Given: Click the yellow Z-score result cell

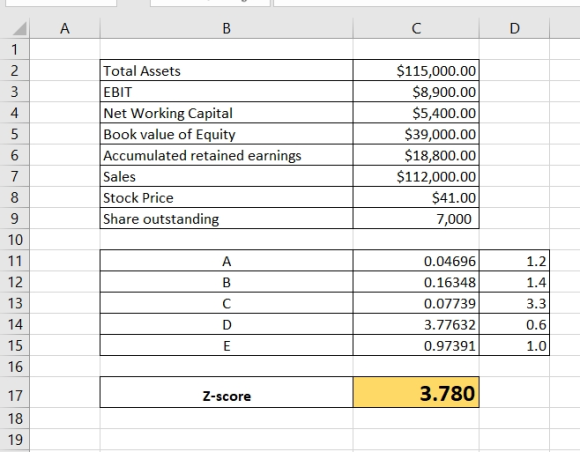Looking at the screenshot, I should click(x=416, y=392).
